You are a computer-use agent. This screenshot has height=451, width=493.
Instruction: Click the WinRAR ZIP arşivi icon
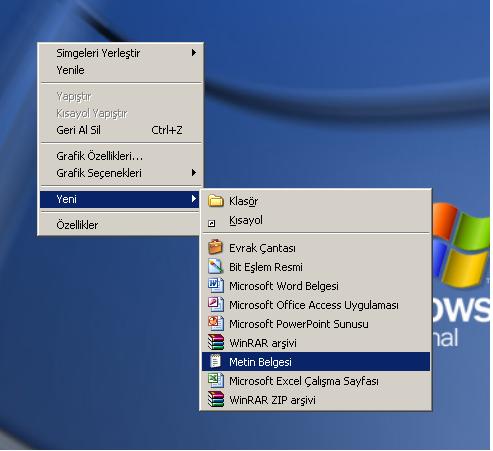click(215, 399)
